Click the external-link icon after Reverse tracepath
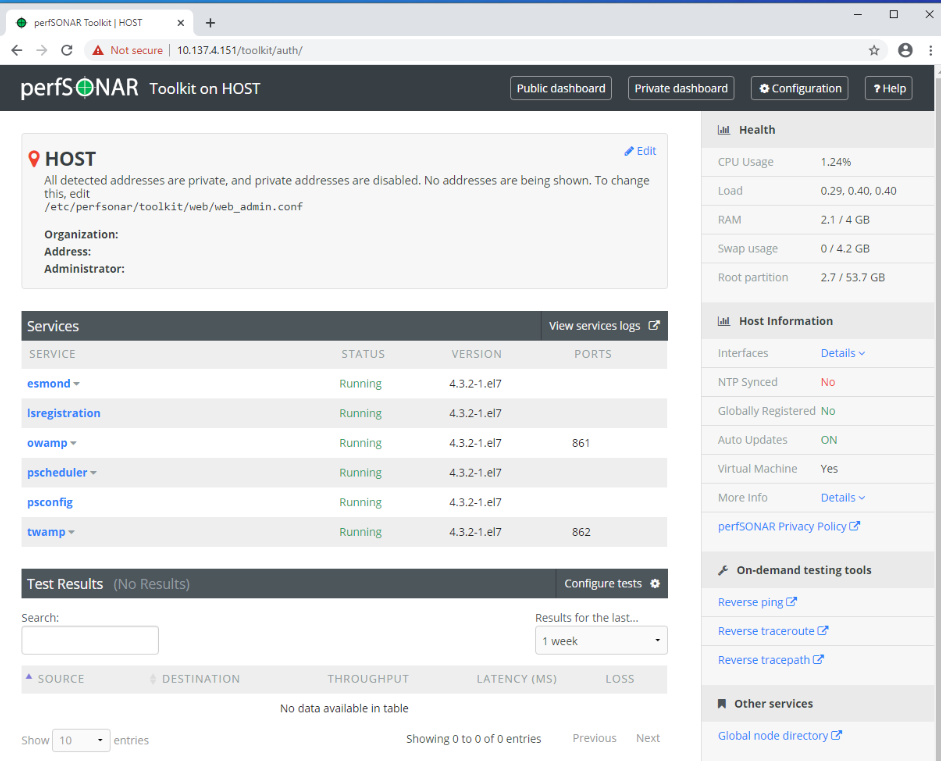 [x=818, y=659]
